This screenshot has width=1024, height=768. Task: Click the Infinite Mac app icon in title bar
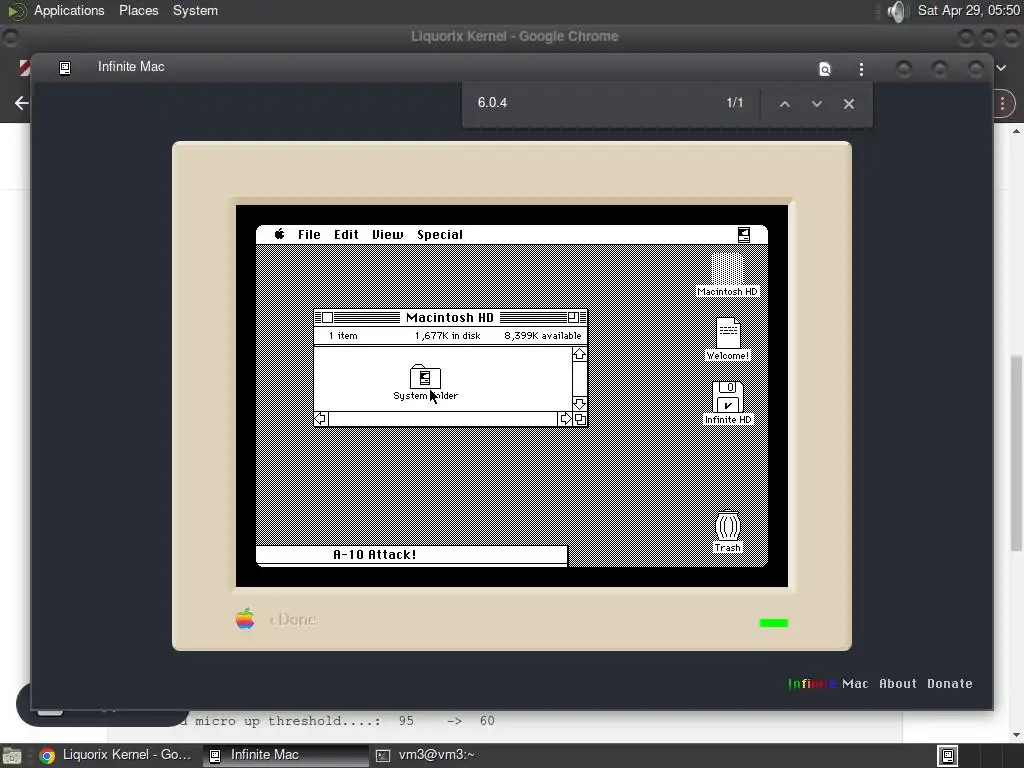click(65, 67)
